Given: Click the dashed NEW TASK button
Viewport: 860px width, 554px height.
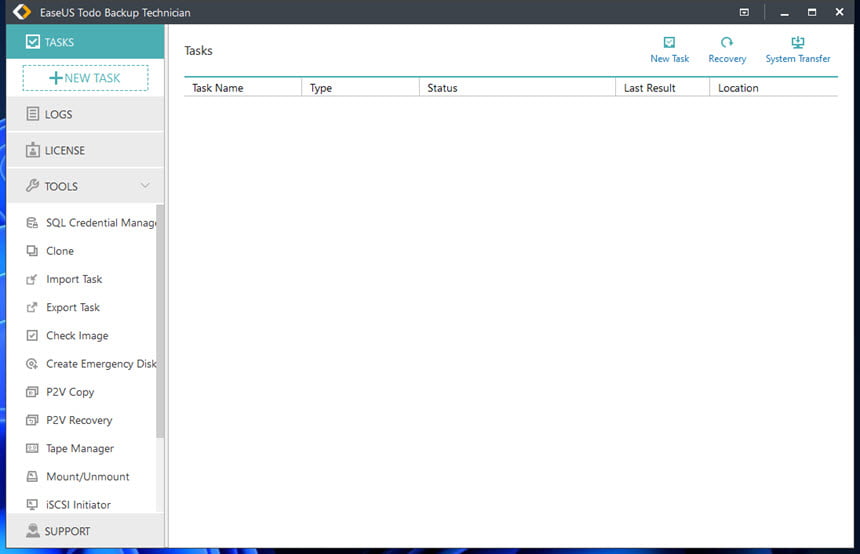Looking at the screenshot, I should (85, 78).
